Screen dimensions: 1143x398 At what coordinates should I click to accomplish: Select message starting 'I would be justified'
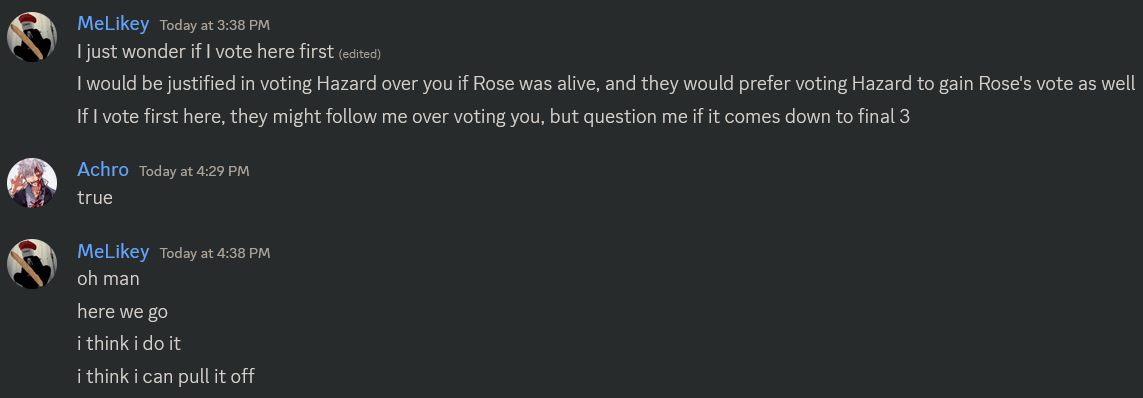[606, 84]
